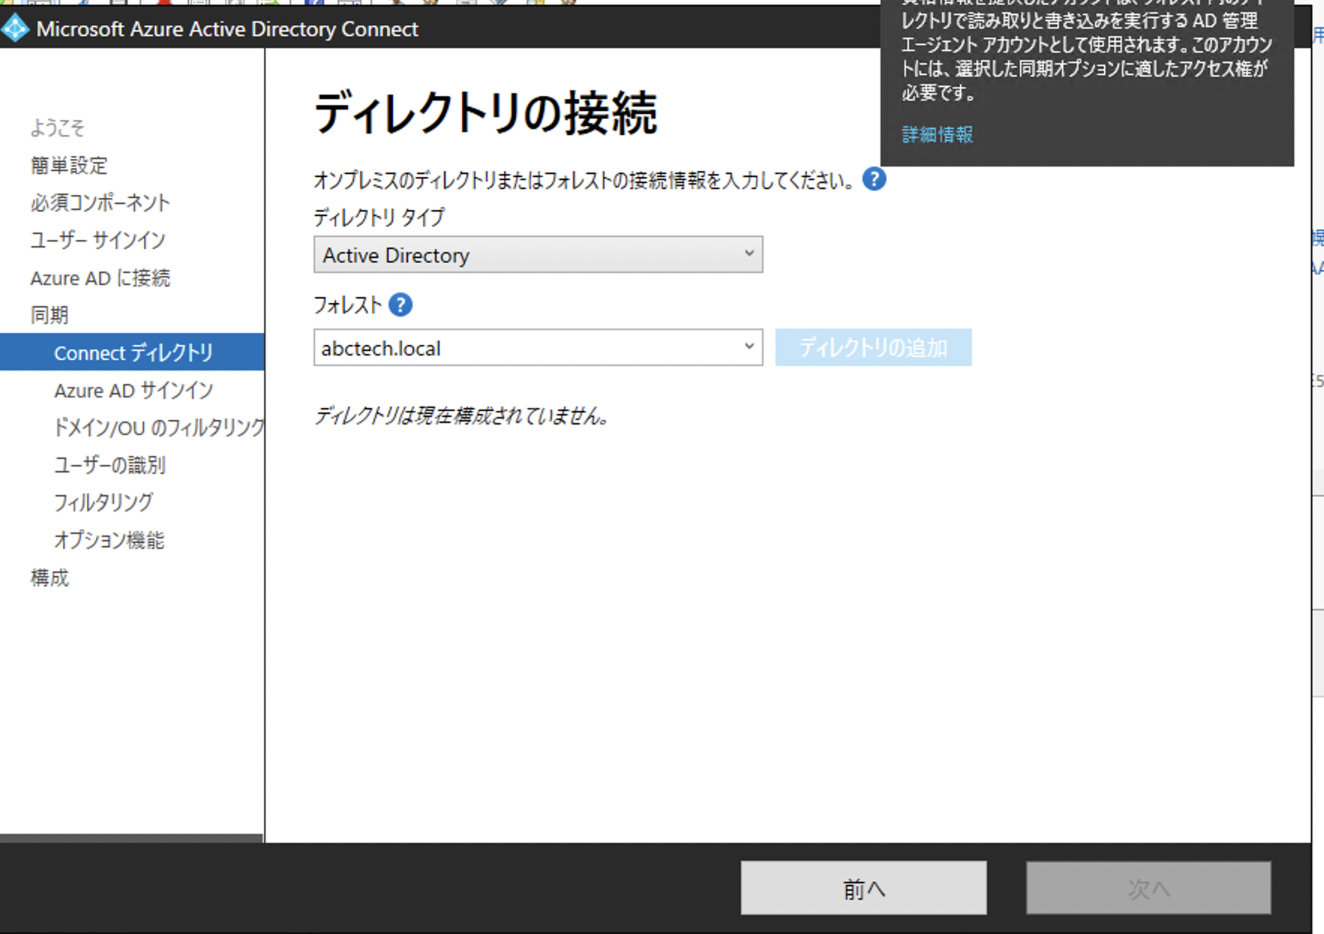Click inside the abctech.local forest field
Screen dimensions: 1324x934
(x=500, y=347)
